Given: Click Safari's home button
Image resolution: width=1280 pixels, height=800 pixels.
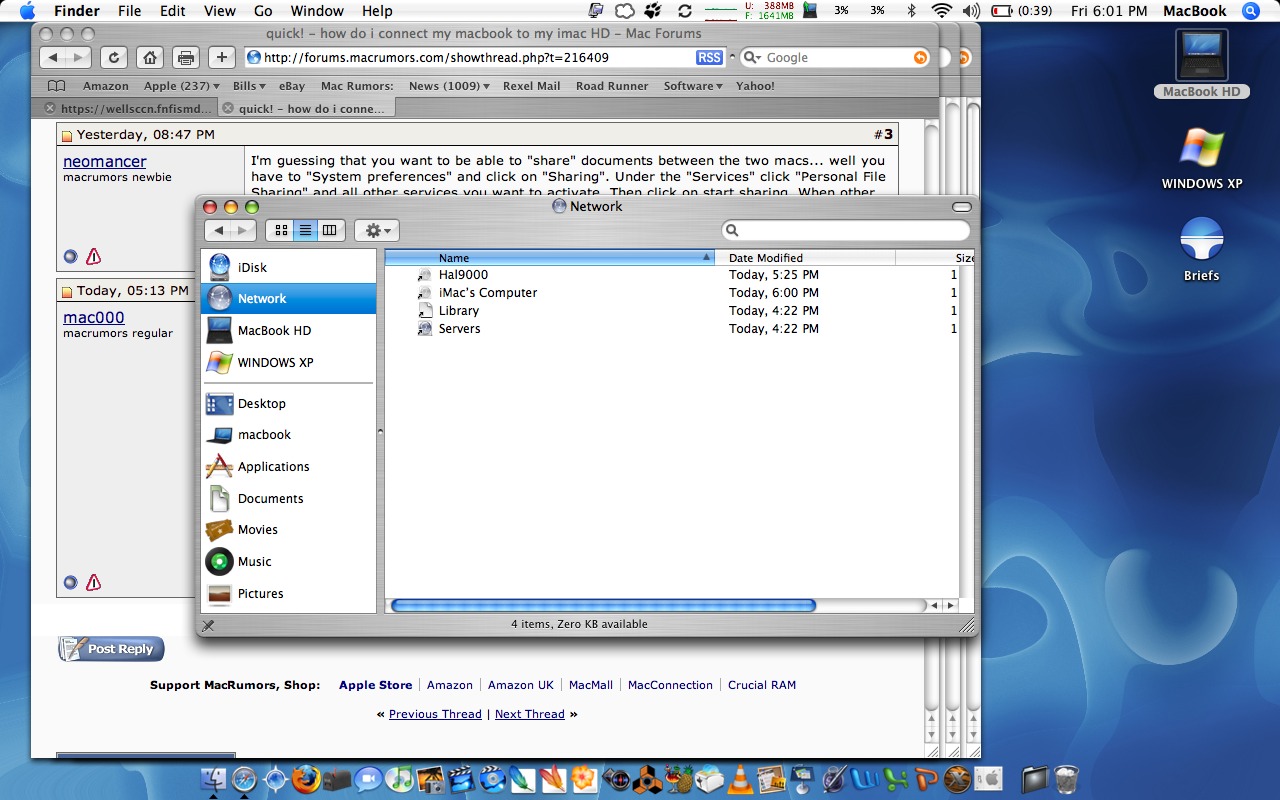Looking at the screenshot, I should click(x=150, y=58).
